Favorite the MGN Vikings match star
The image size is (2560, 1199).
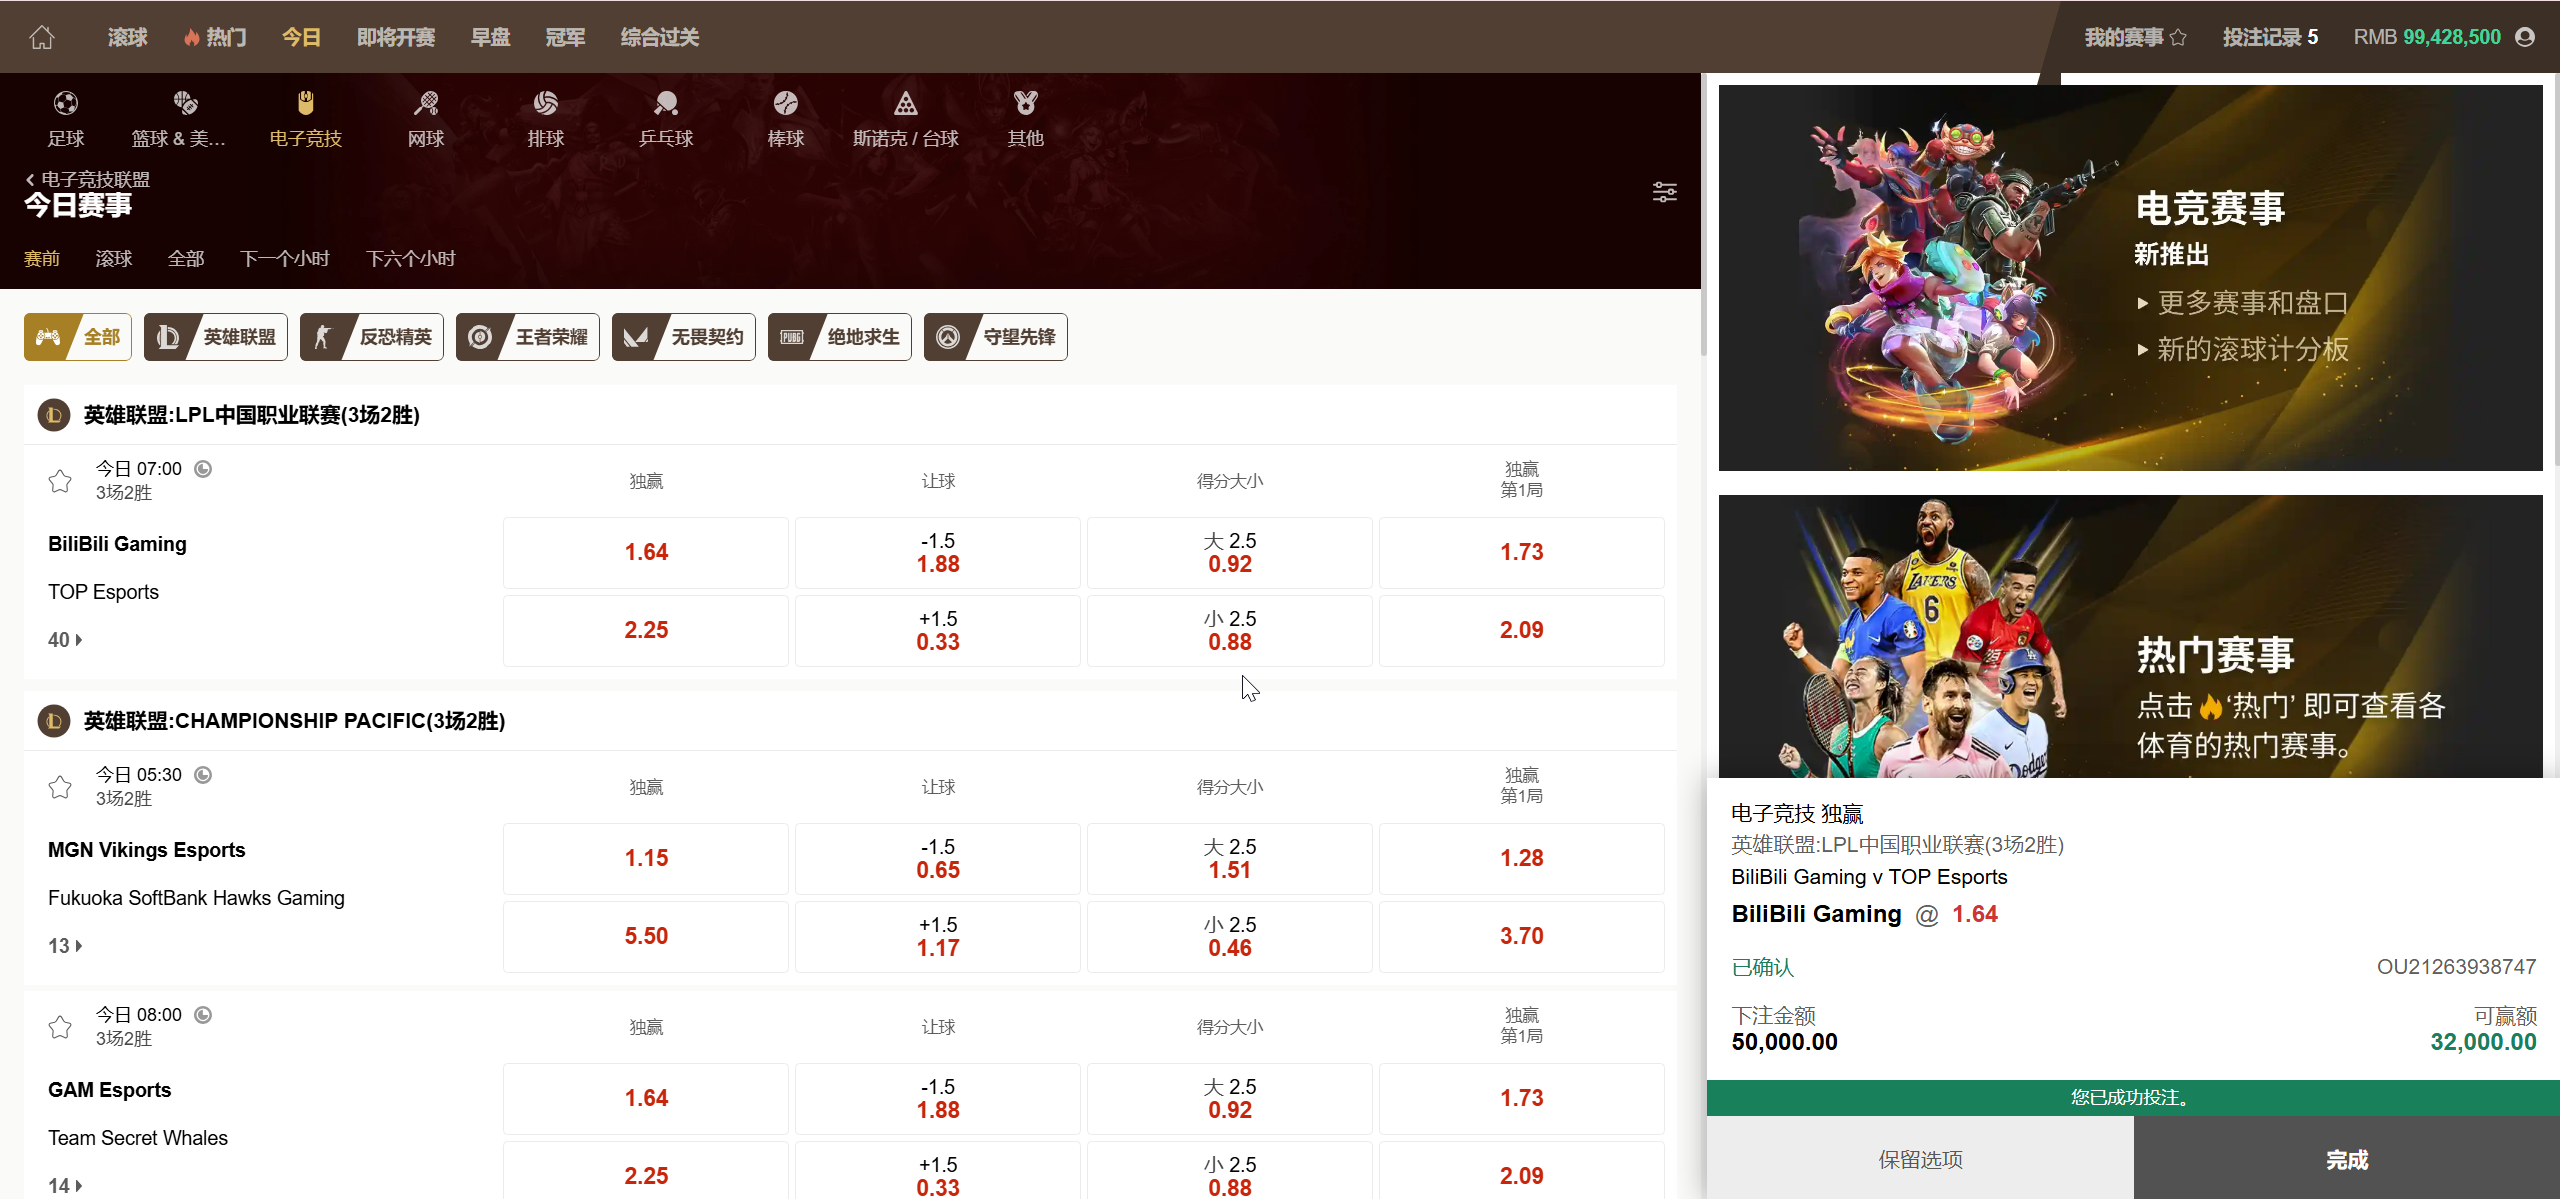[x=60, y=787]
